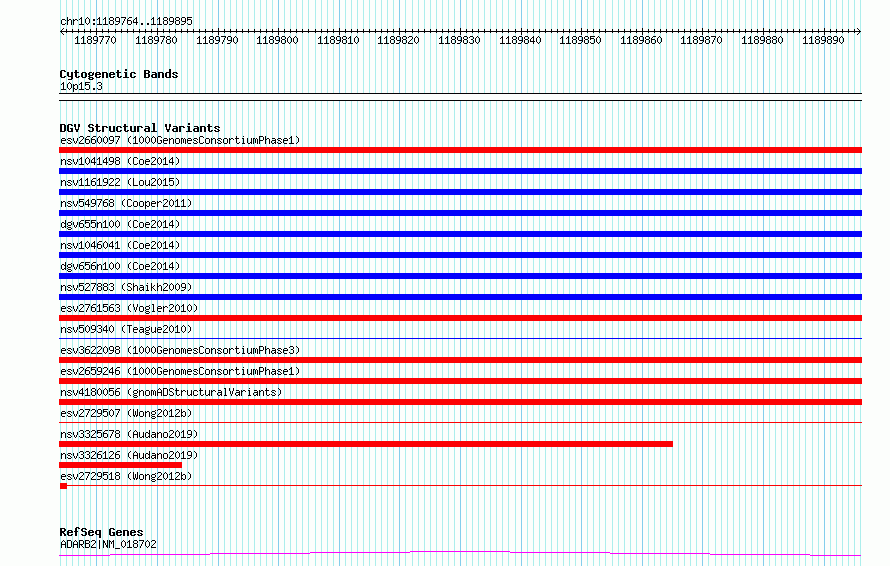Select the red bar below nsv3325678
This screenshot has width=890, height=566.
[x=366, y=444]
